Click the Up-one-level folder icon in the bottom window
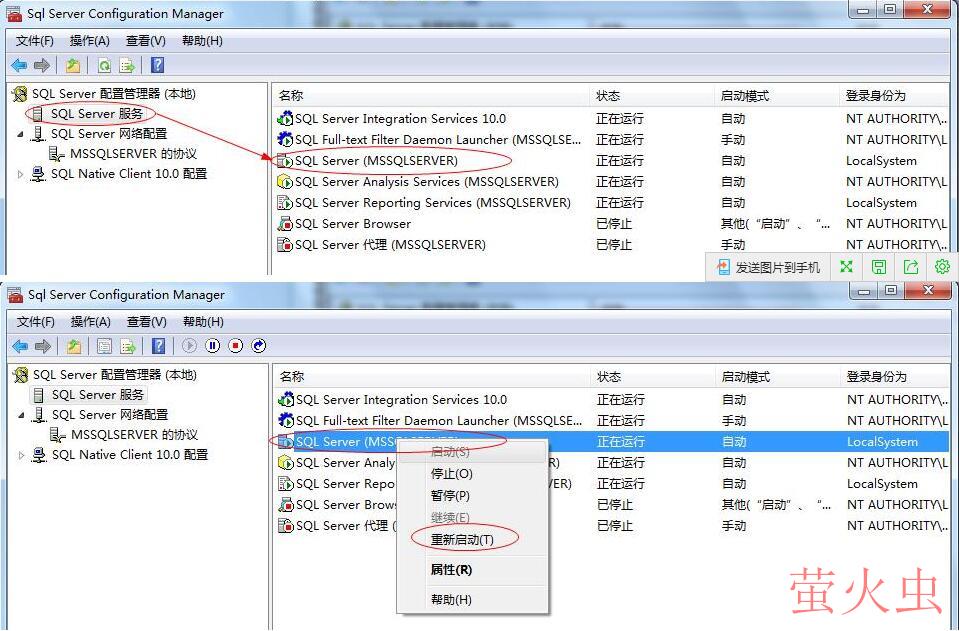The width and height of the screenshot is (959, 631). pos(74,346)
